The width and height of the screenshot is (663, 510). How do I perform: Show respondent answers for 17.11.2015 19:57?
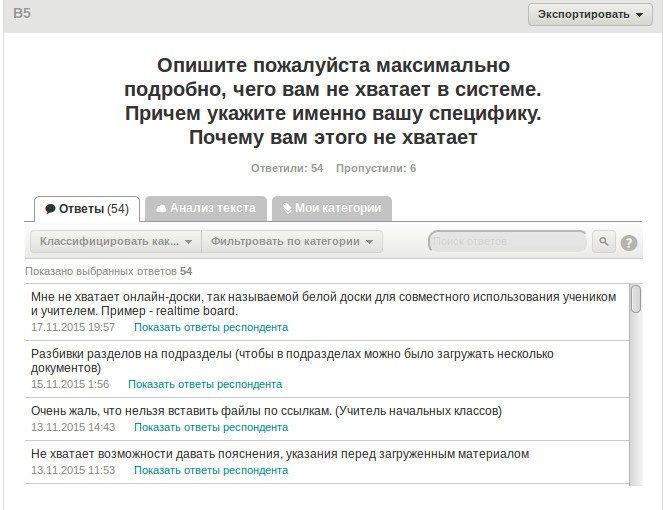point(211,327)
